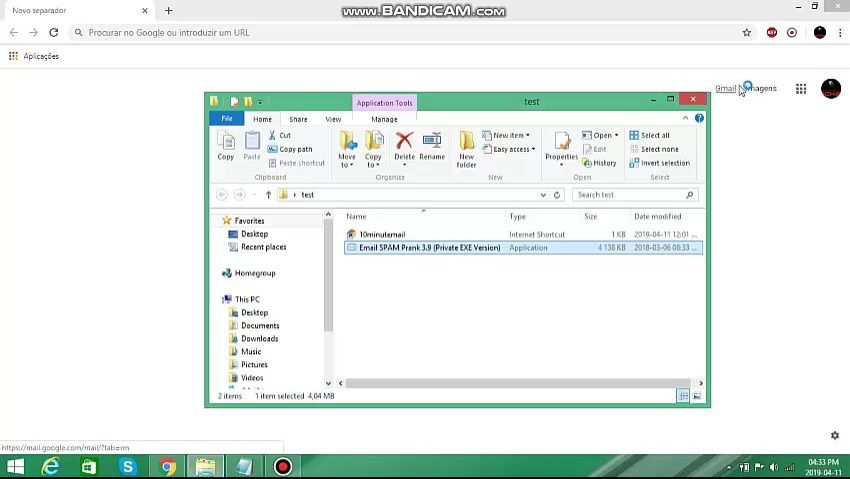Click Paste shortcut in the ribbon
The height and width of the screenshot is (479, 850).
point(297,163)
